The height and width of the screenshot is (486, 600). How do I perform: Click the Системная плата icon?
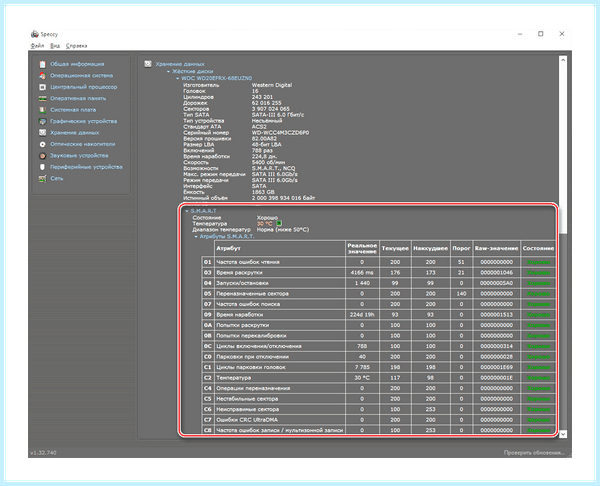tap(42, 110)
